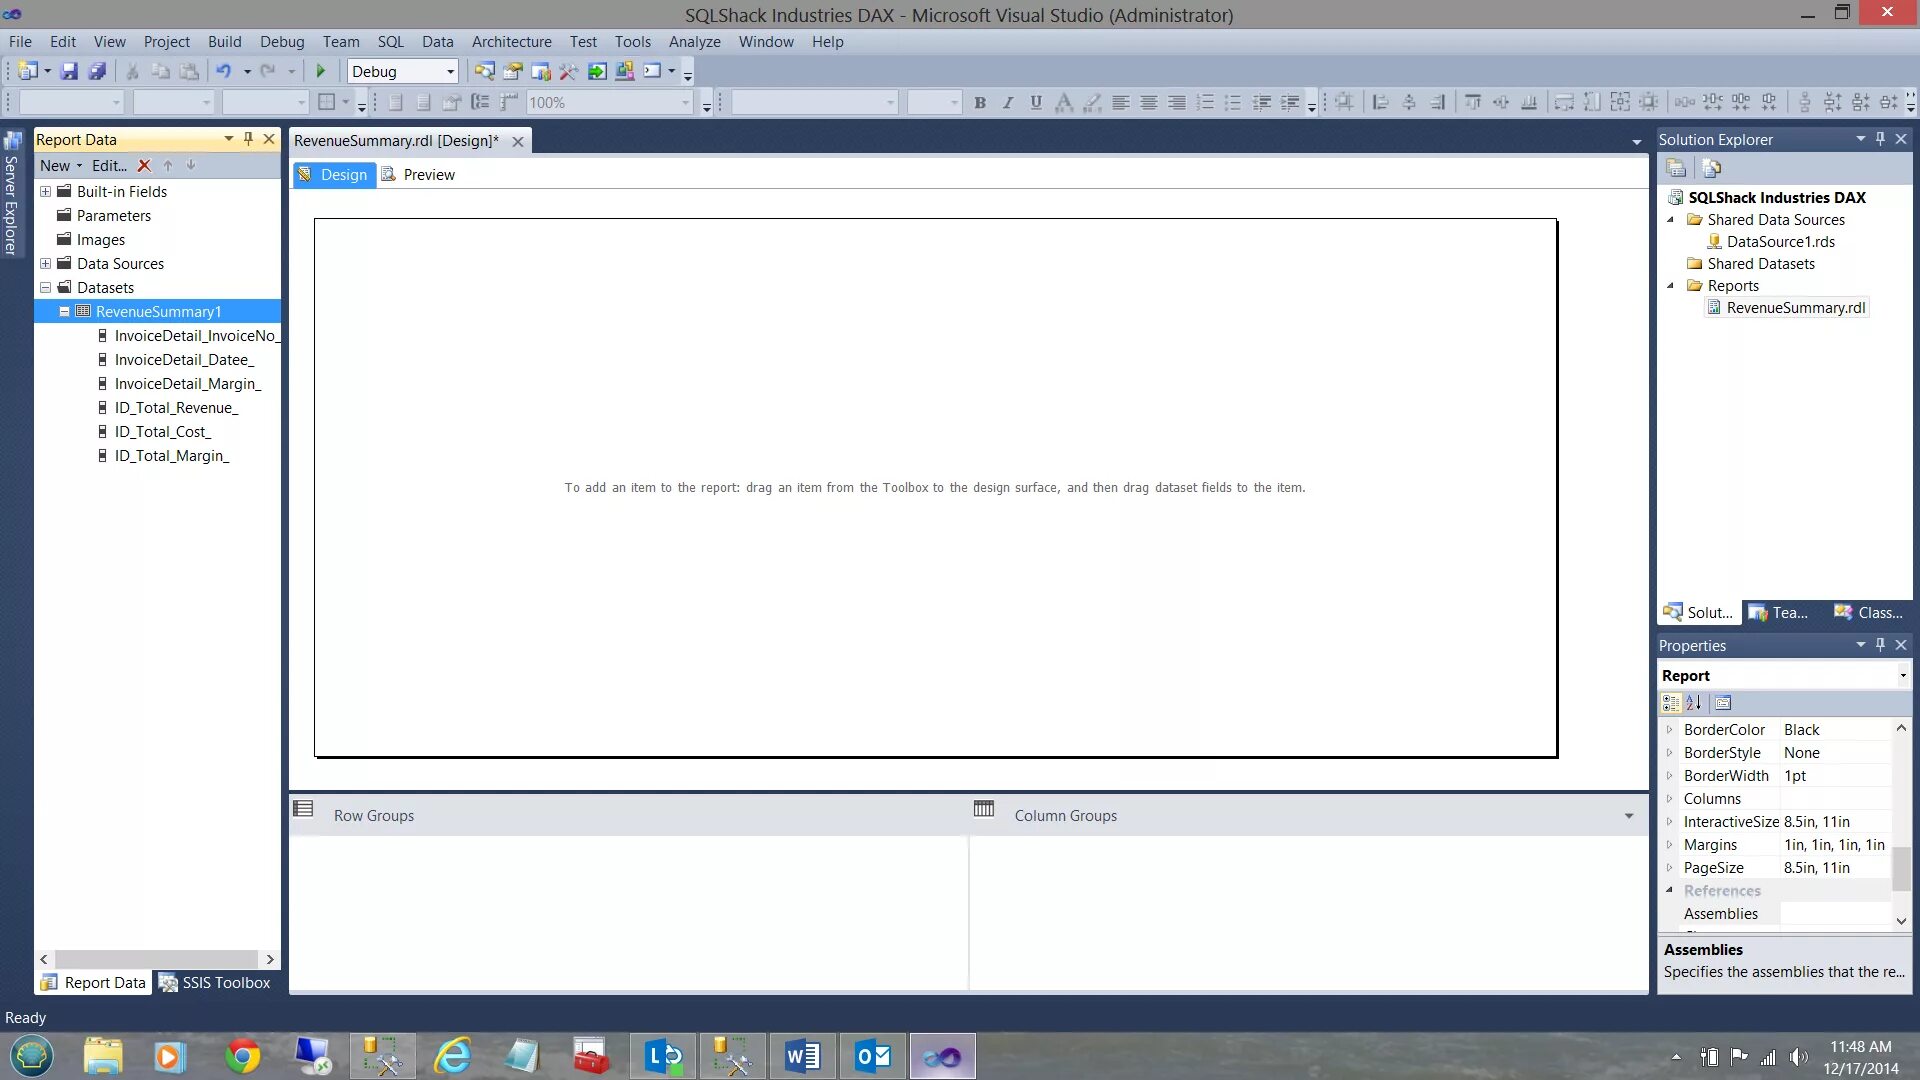Open the Debug configuration dropdown
The height and width of the screenshot is (1080, 1920).
[x=450, y=72]
